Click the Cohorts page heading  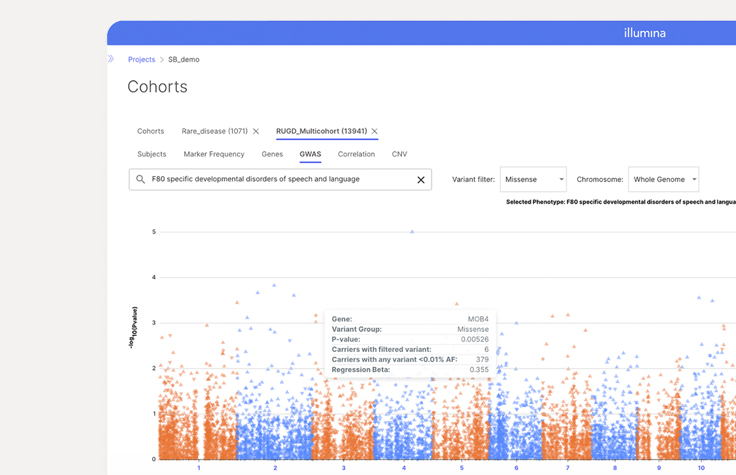[157, 87]
